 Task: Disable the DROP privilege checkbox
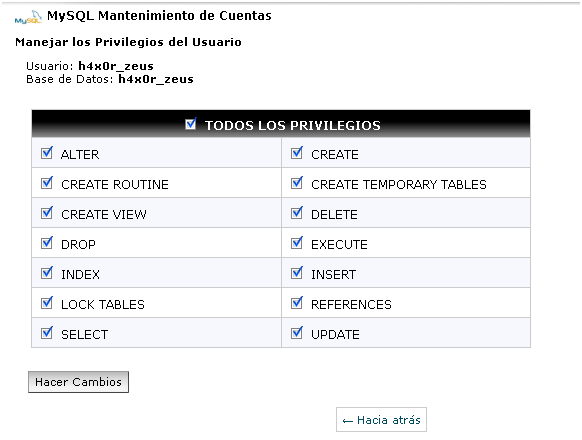coord(47,243)
